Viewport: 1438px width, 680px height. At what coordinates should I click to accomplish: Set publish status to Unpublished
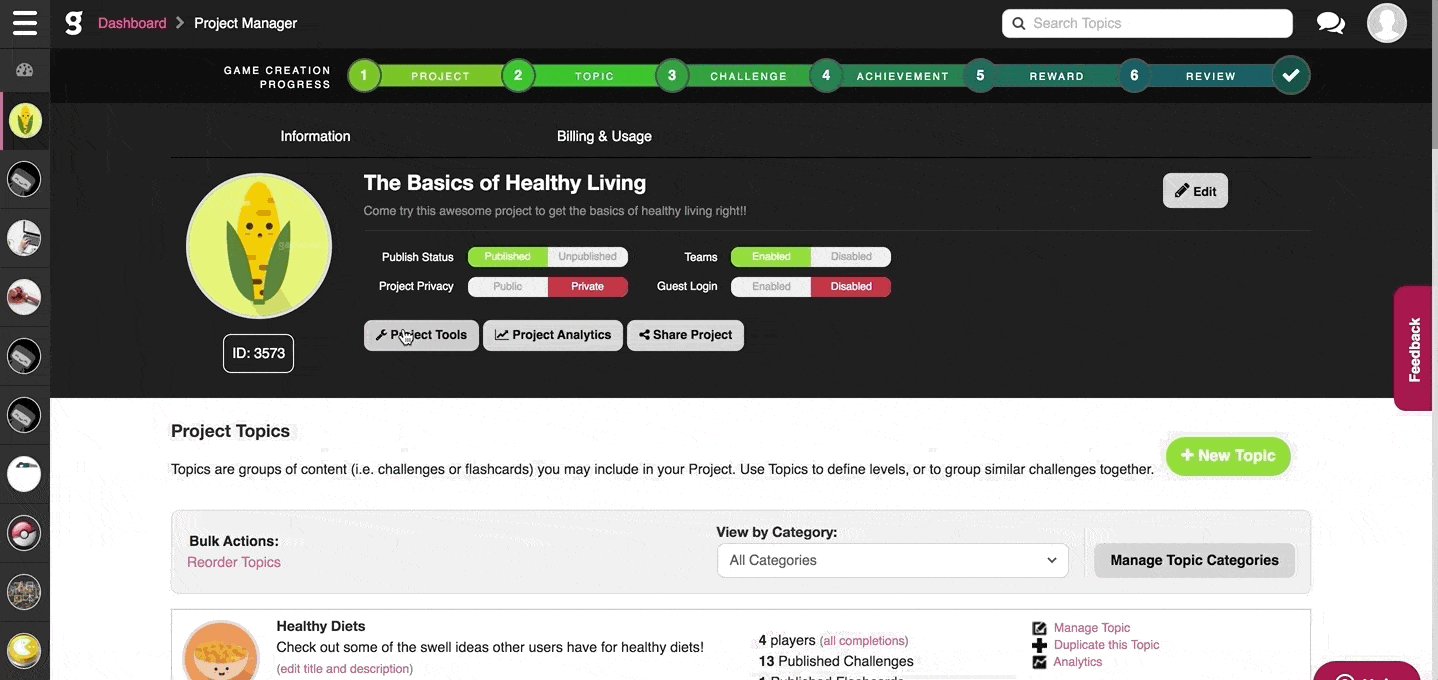588,257
